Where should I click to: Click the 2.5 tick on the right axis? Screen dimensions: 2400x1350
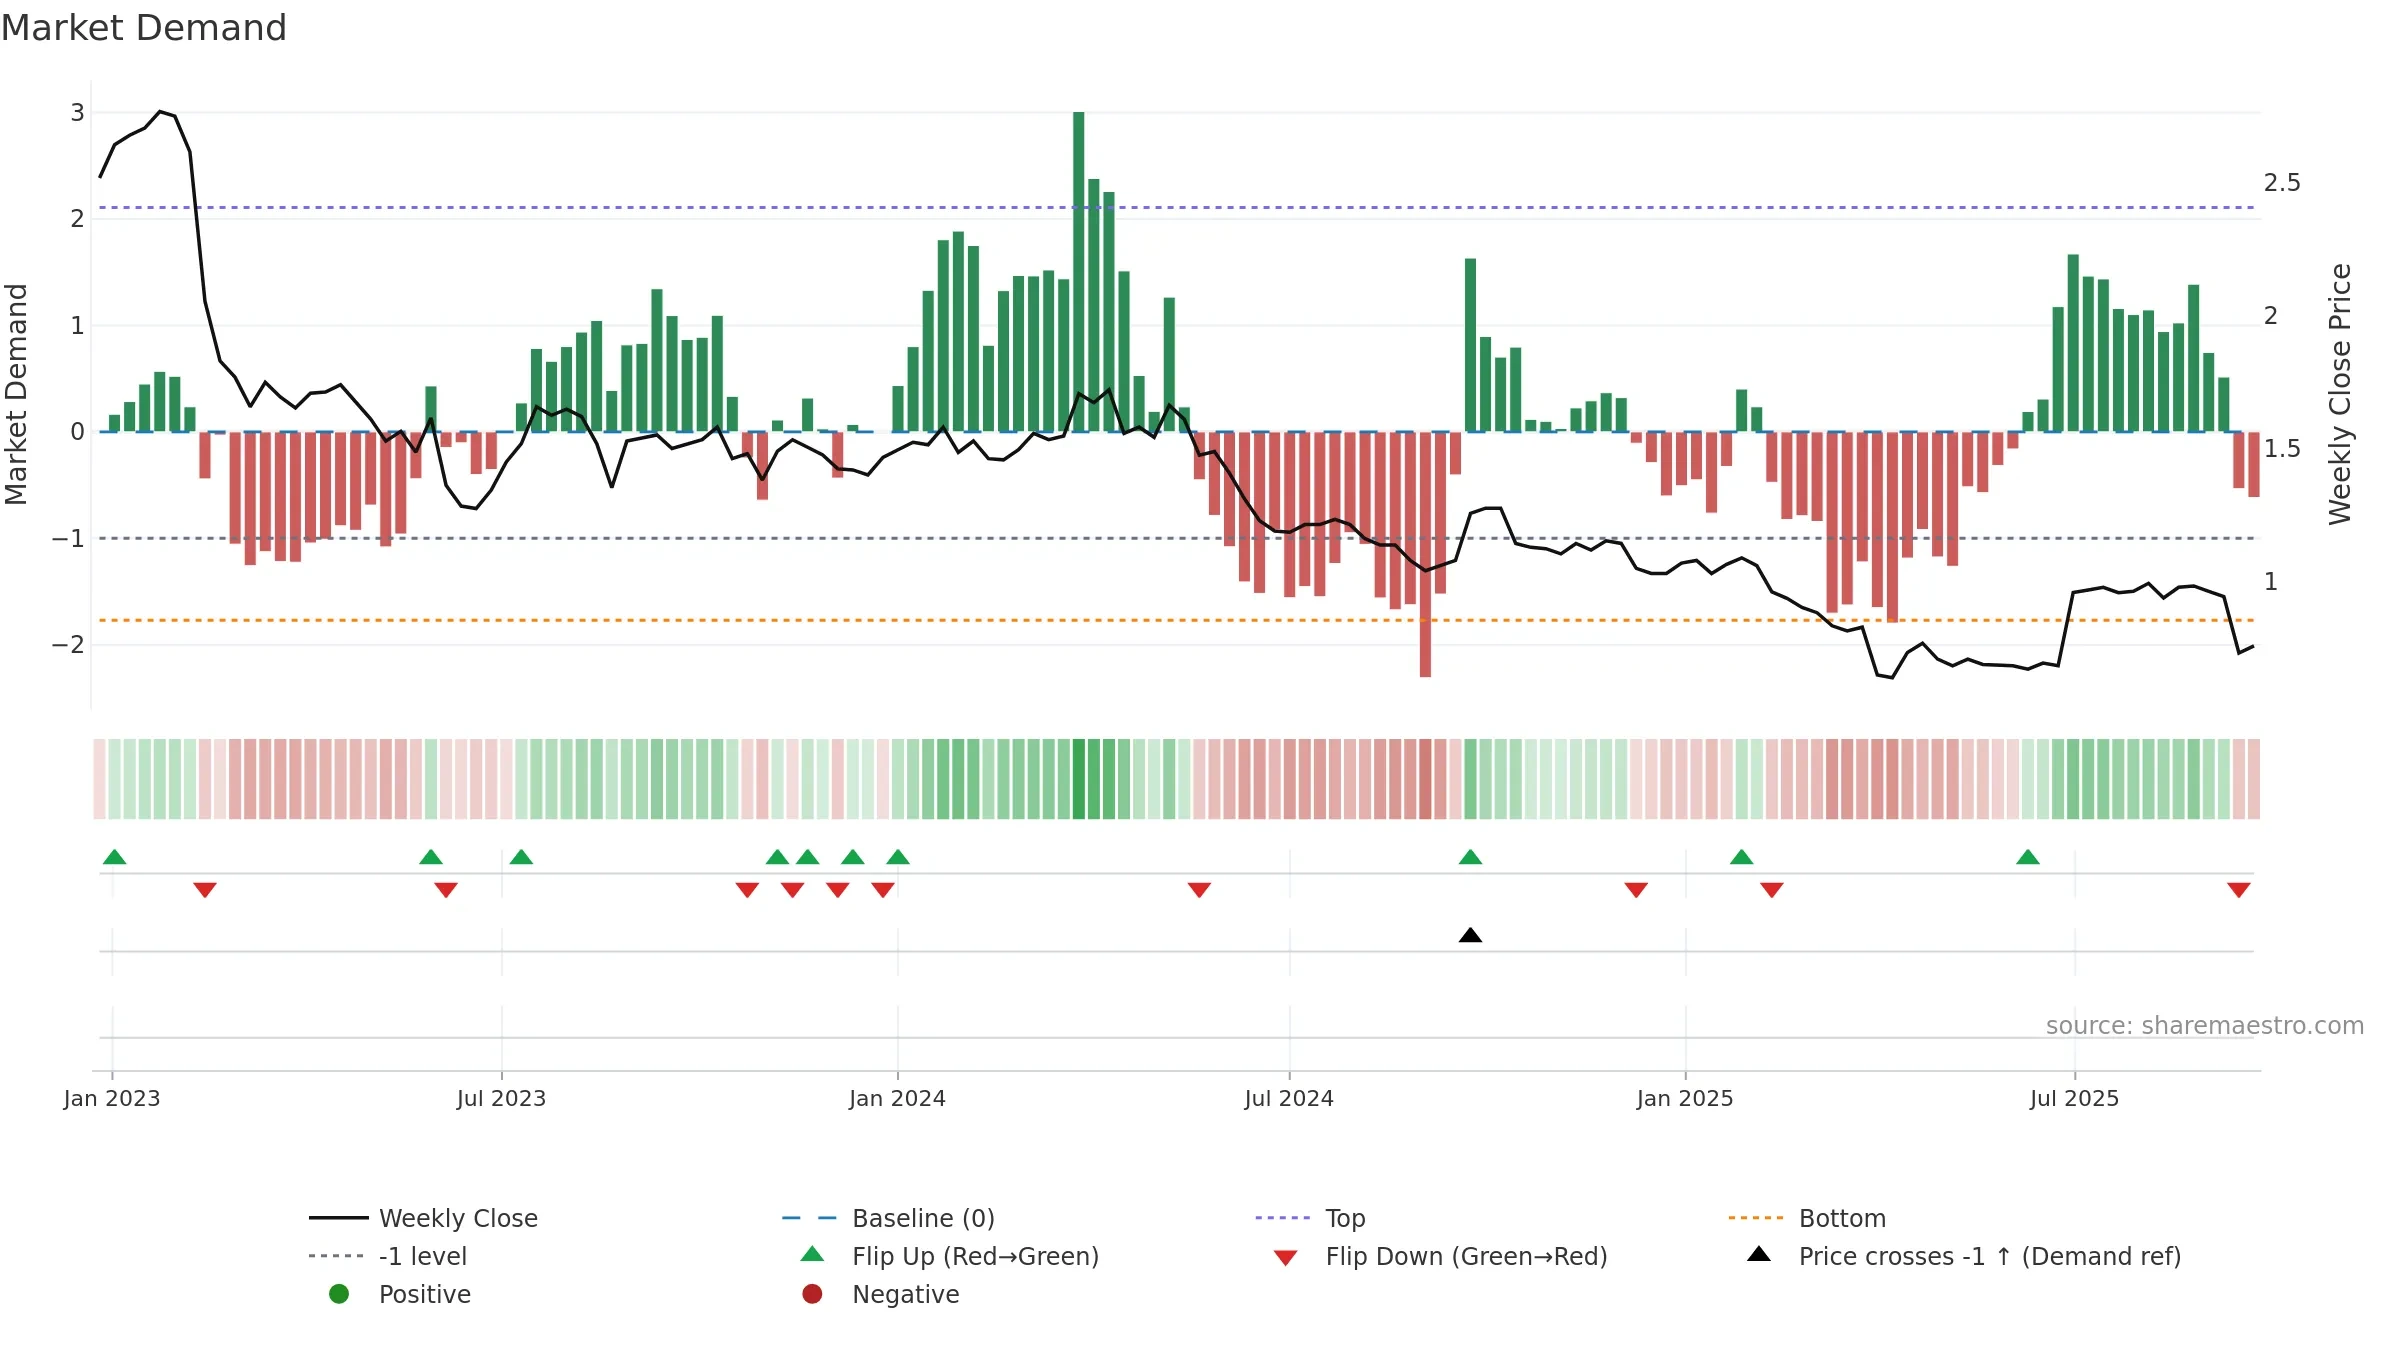coord(2283,183)
